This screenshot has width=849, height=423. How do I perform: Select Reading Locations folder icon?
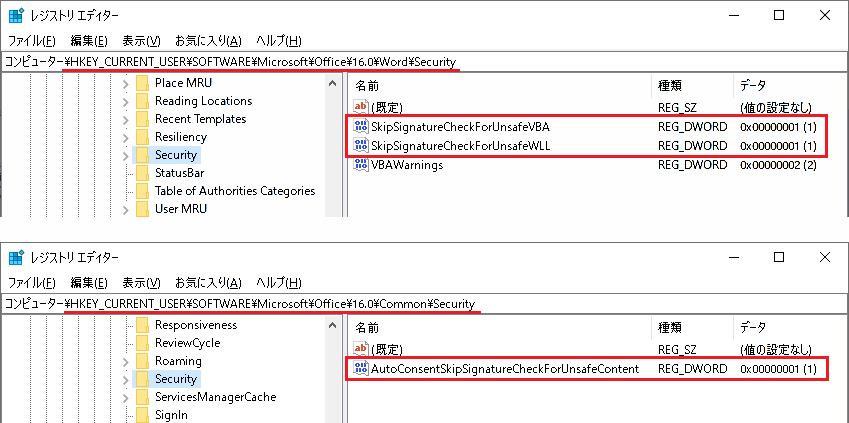(x=142, y=101)
